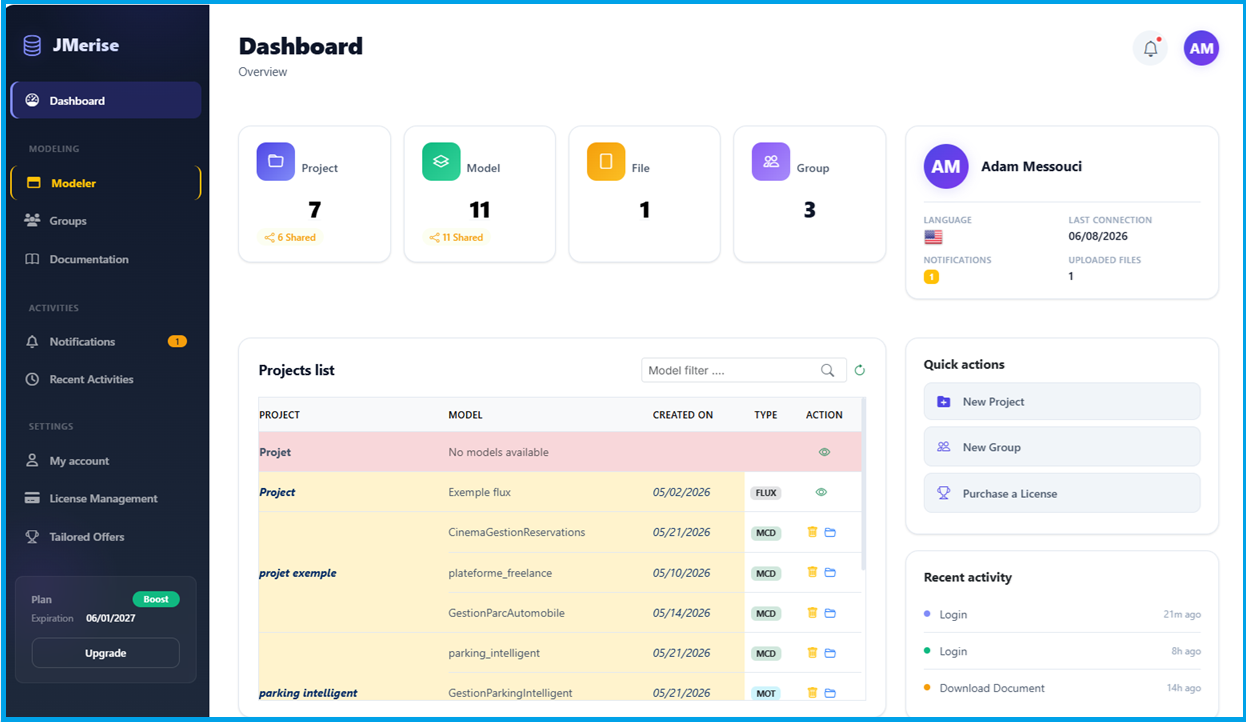Open Modeler in the sidebar
Viewport: 1246px width, 722px height.
(106, 183)
